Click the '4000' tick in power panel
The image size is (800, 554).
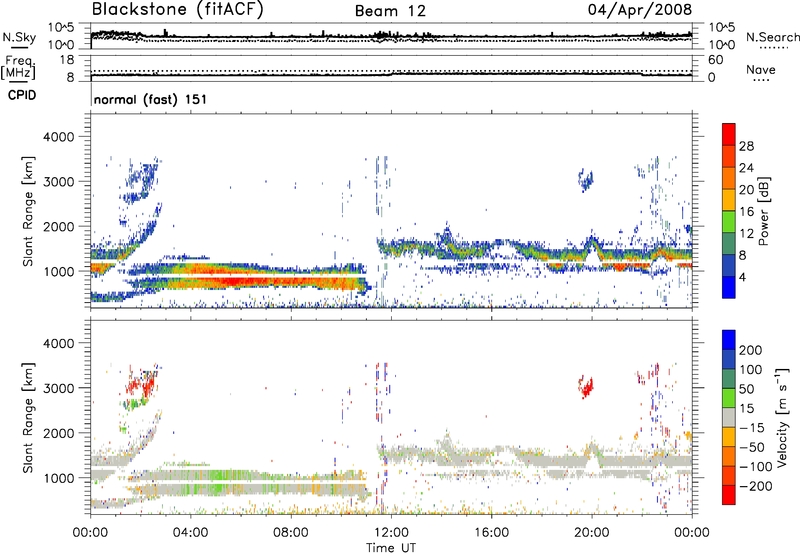(x=58, y=137)
